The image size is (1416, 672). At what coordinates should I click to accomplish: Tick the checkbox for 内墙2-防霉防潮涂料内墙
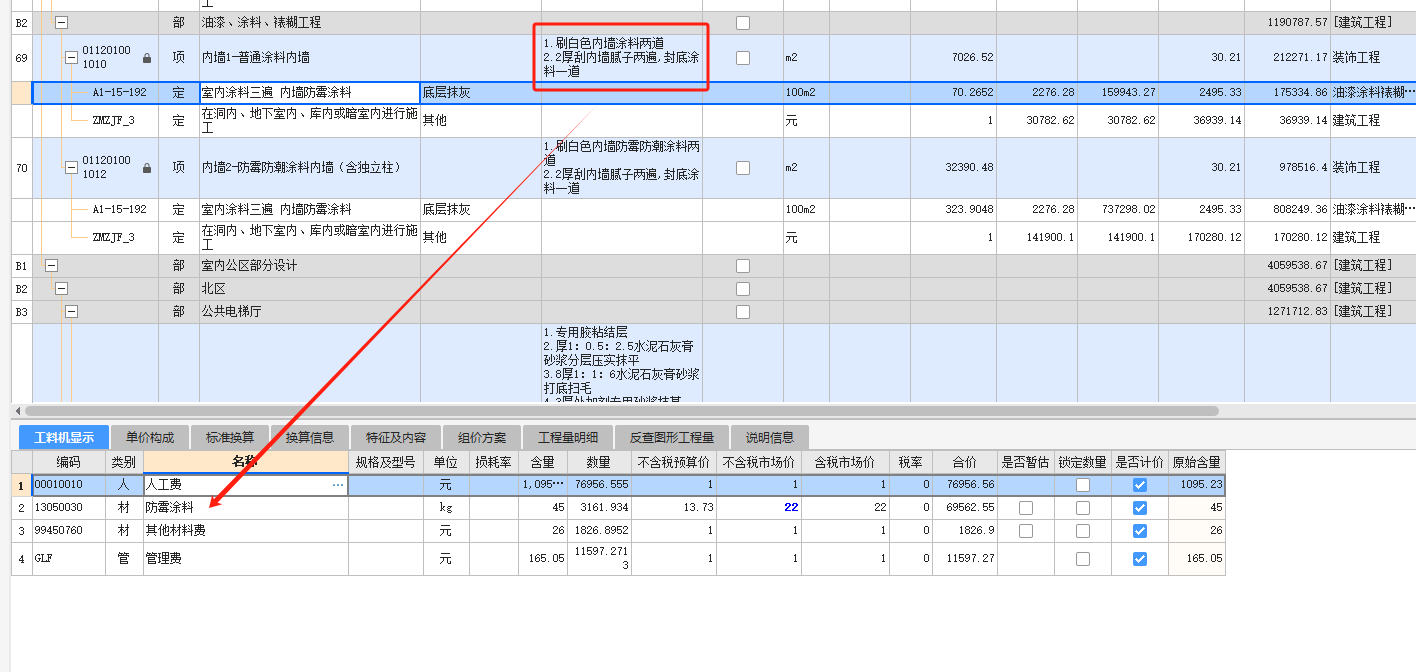pos(742,168)
